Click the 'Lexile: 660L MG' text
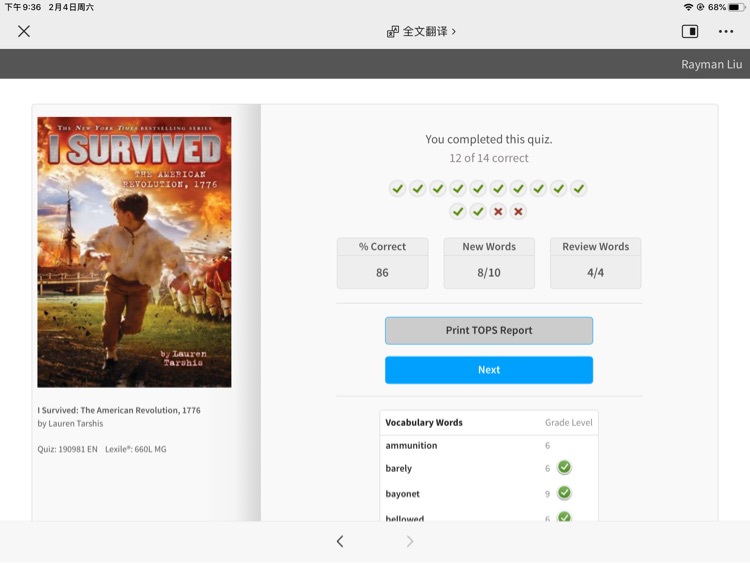 (x=136, y=449)
